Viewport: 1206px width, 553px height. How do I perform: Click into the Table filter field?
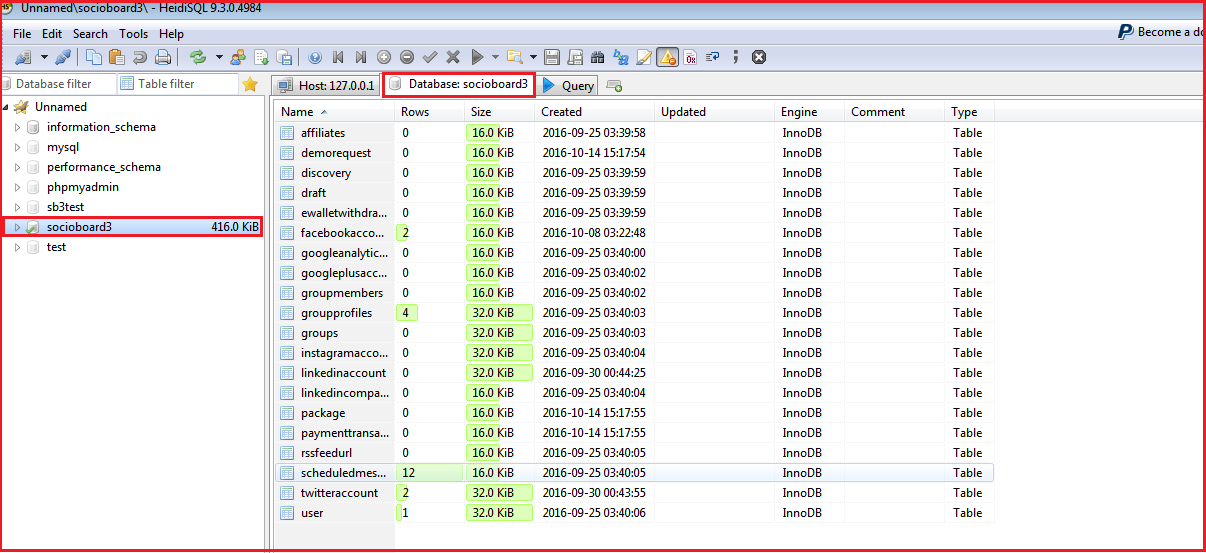[177, 84]
